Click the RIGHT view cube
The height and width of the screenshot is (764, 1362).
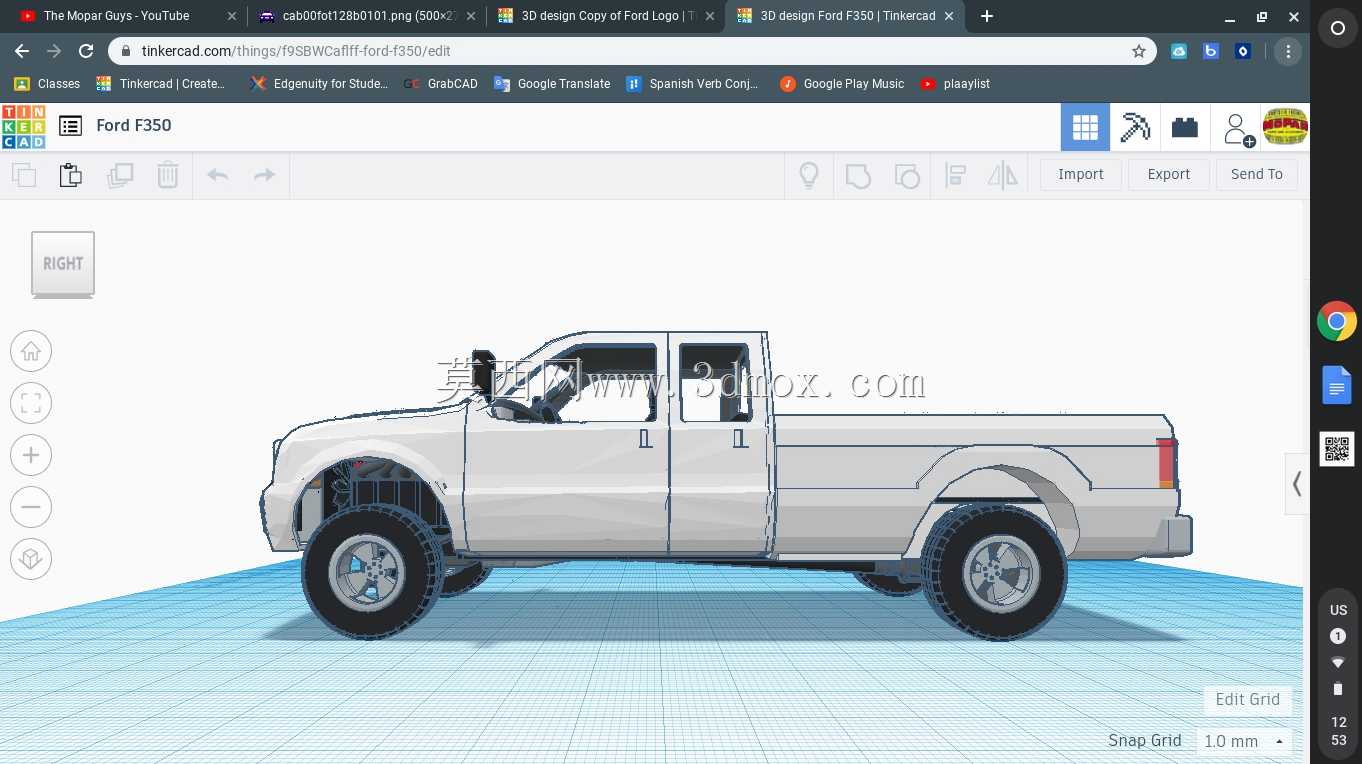63,264
